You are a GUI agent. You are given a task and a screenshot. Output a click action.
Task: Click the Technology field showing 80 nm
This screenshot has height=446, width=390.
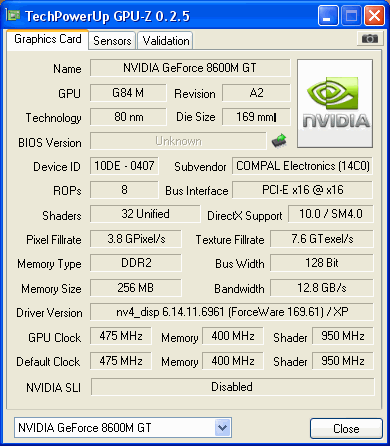128,117
